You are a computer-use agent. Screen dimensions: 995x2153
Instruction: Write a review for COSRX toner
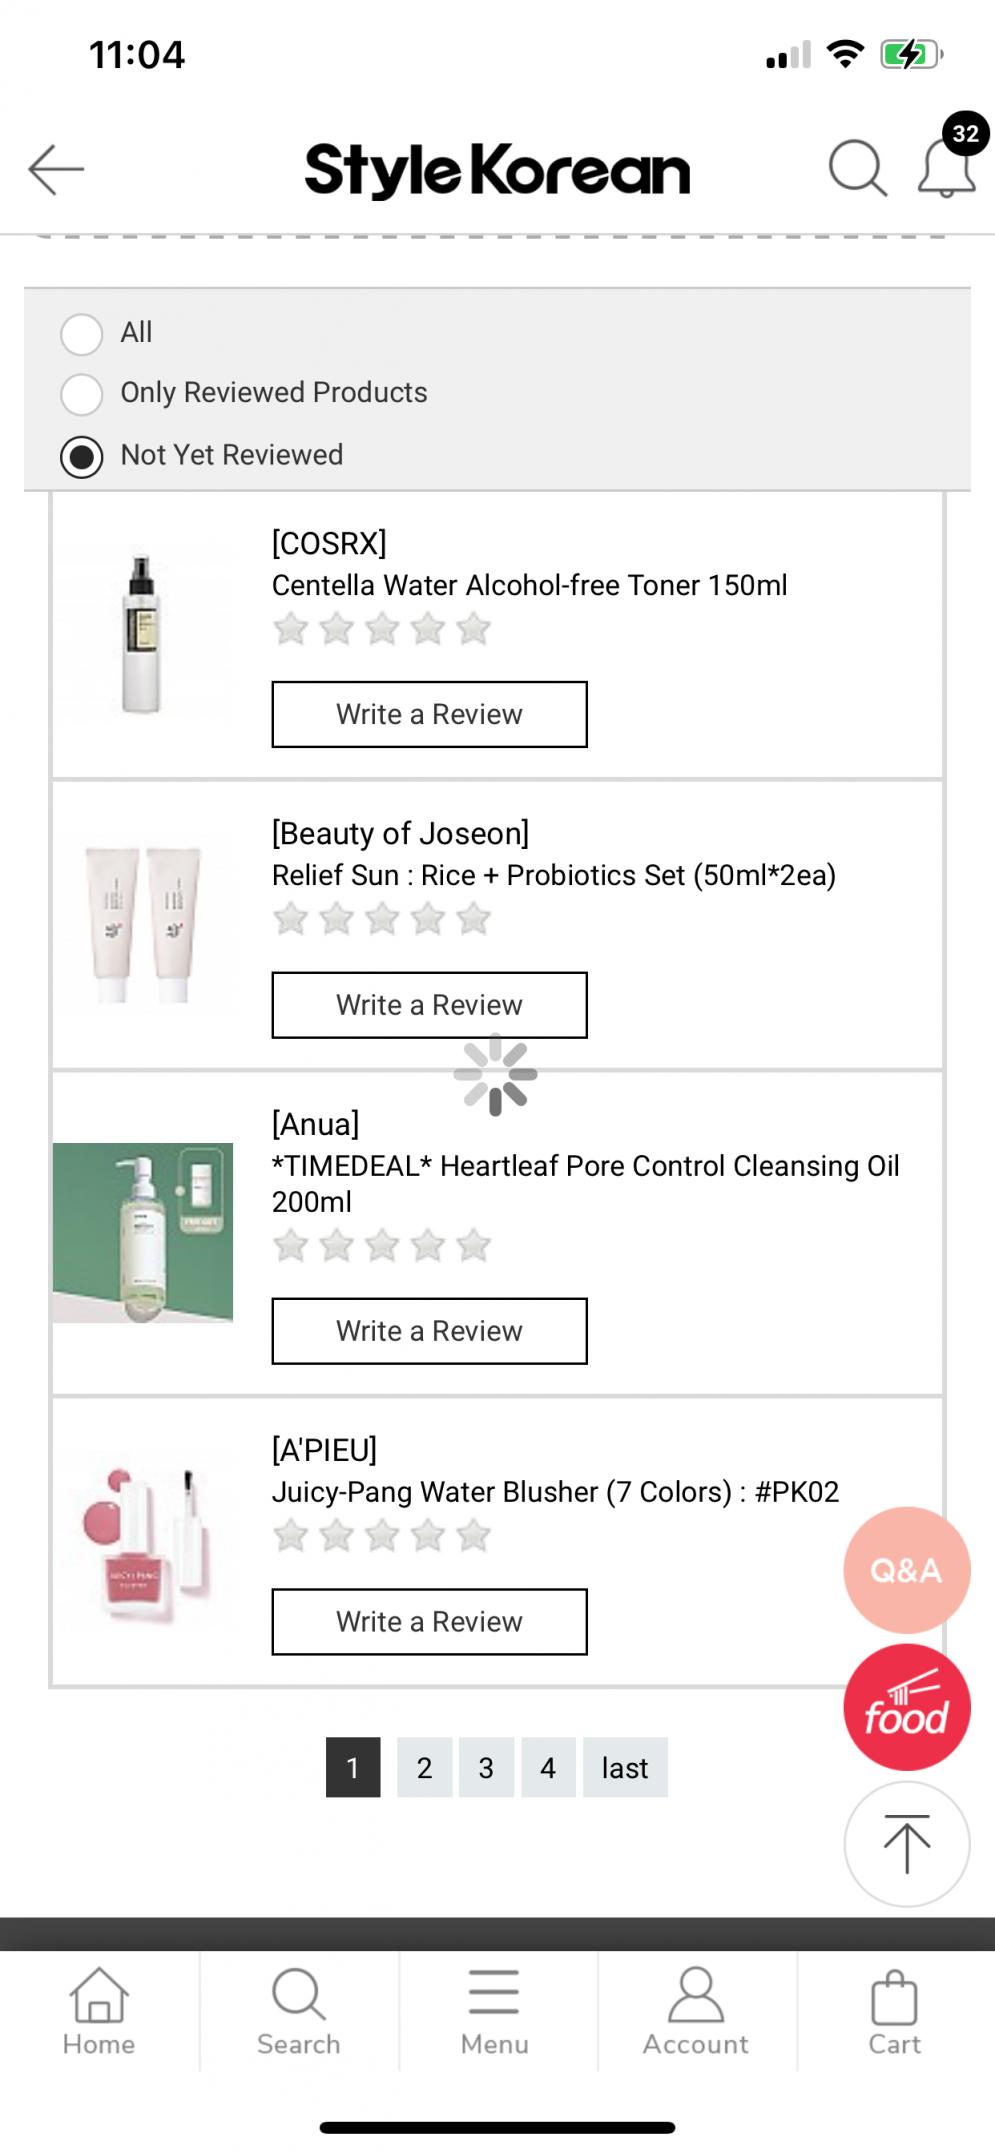(429, 714)
